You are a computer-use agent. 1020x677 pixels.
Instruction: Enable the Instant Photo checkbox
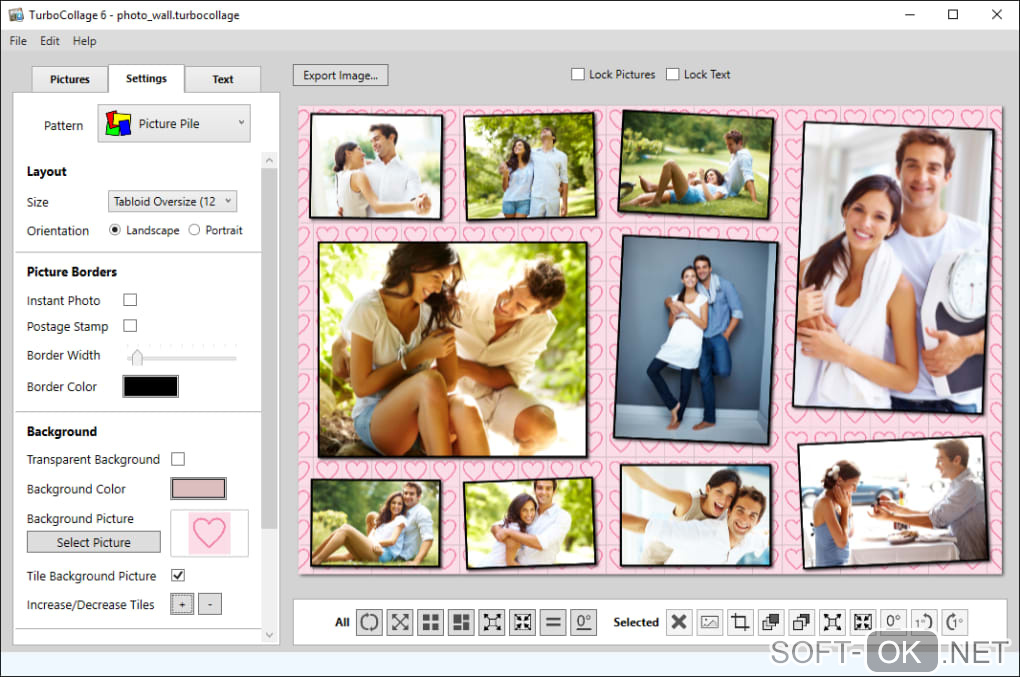[130, 300]
